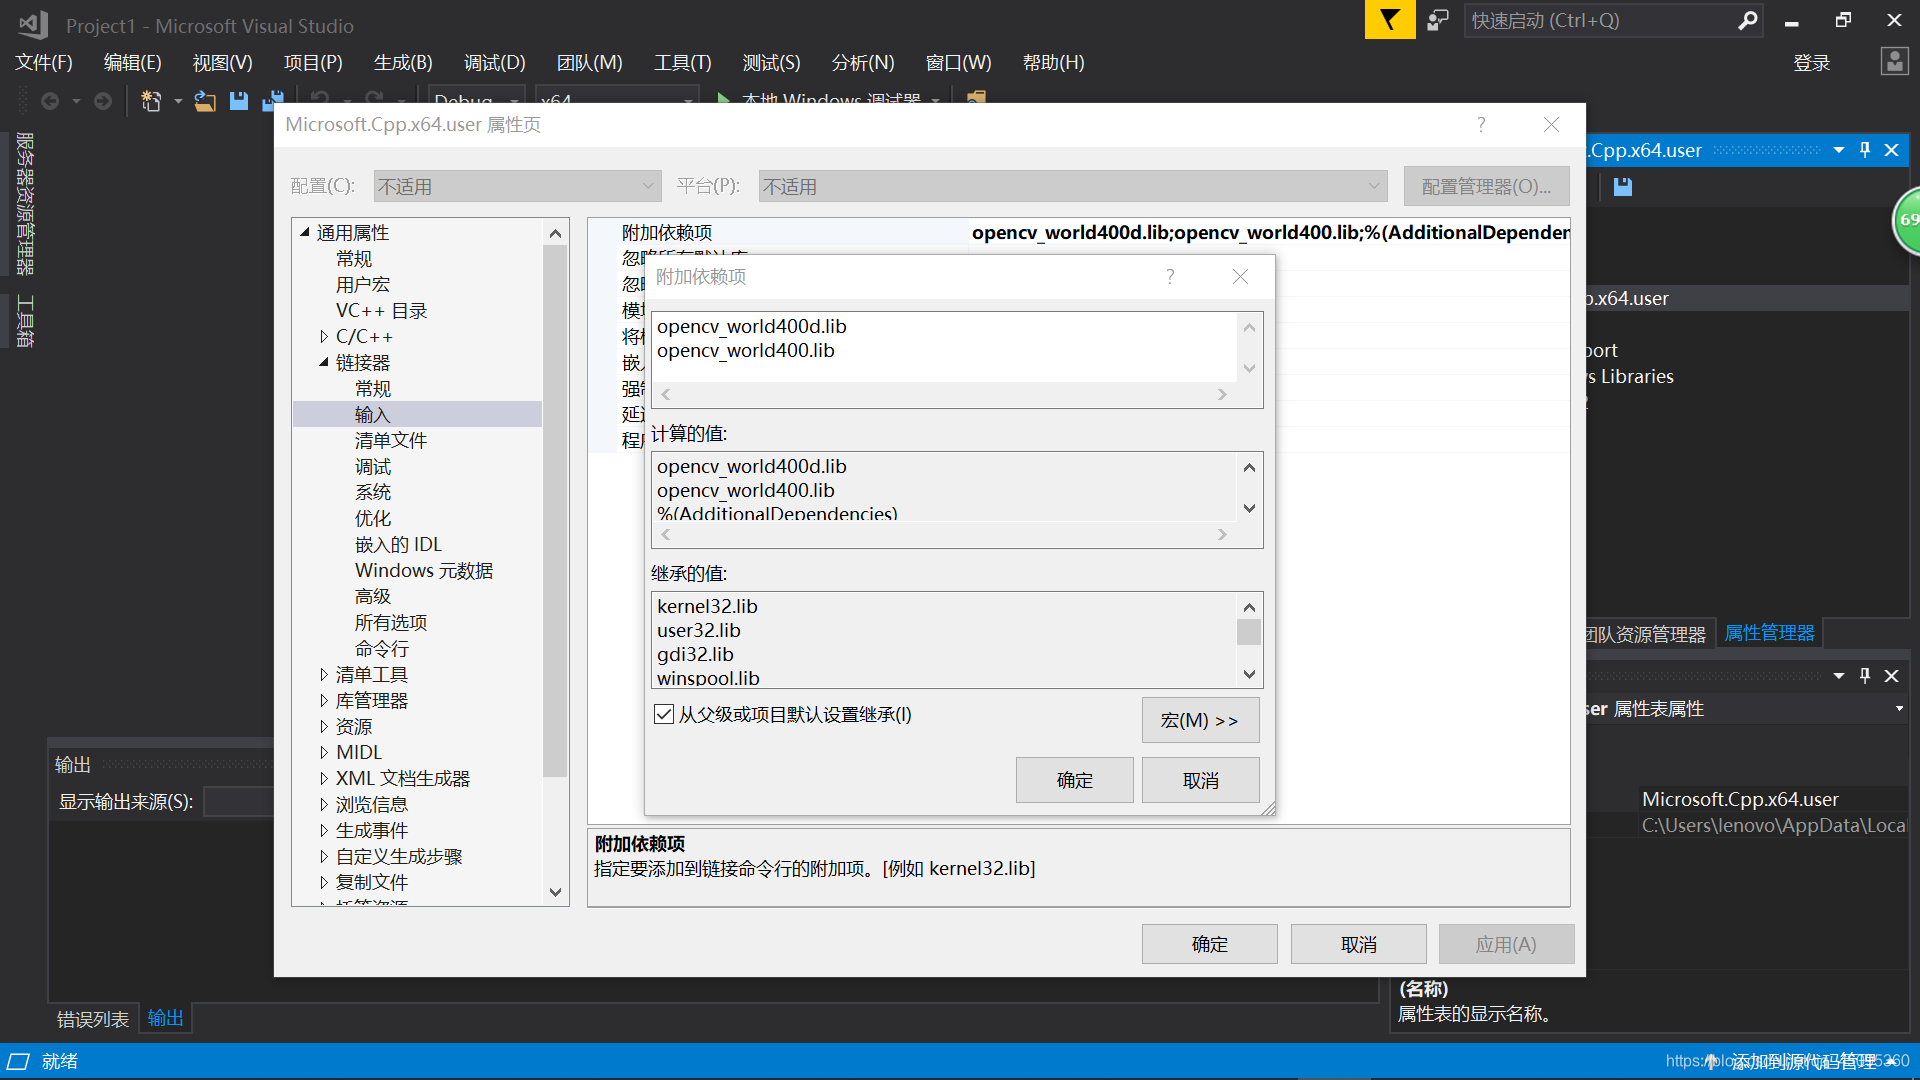Expand the C/C++ tree node
1920x1080 pixels.
pyautogui.click(x=324, y=336)
